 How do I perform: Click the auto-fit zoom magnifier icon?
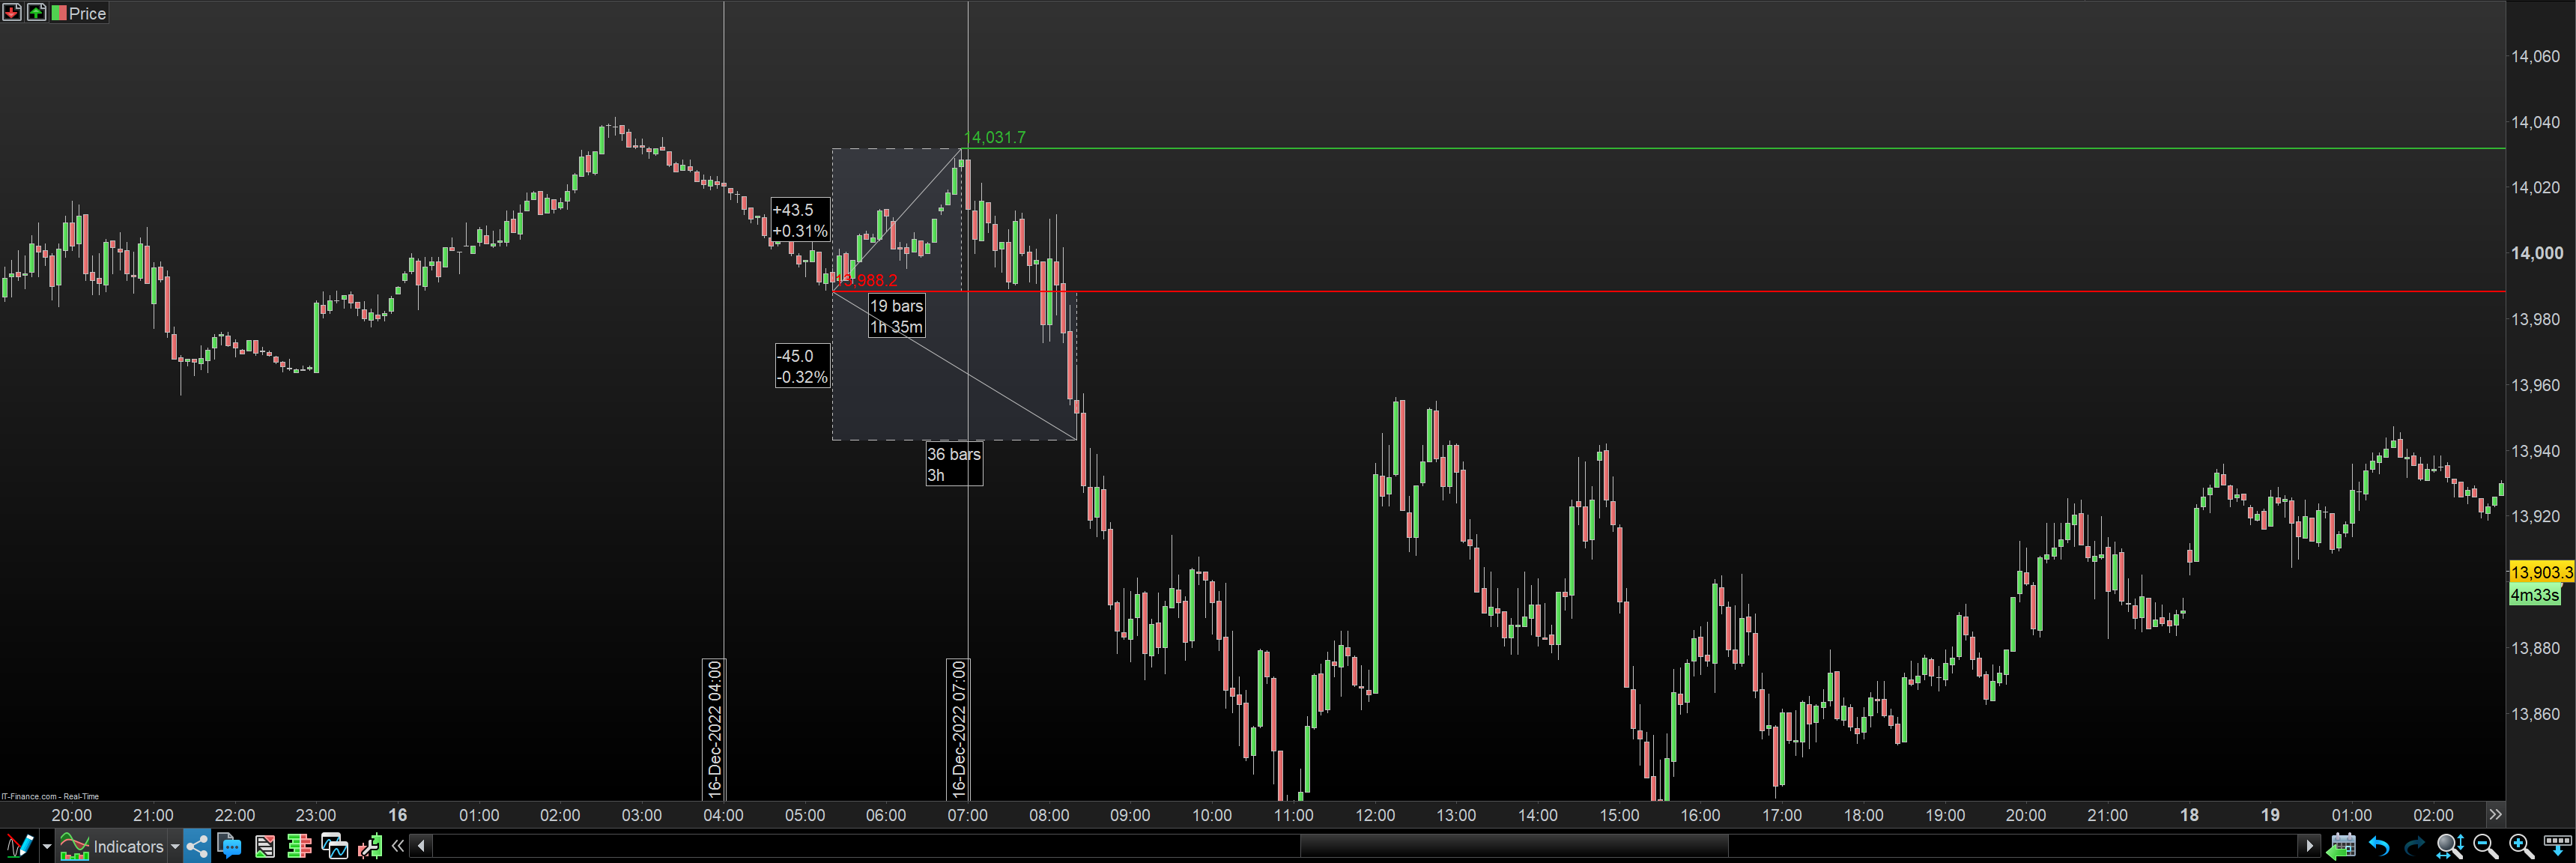[x=2449, y=846]
